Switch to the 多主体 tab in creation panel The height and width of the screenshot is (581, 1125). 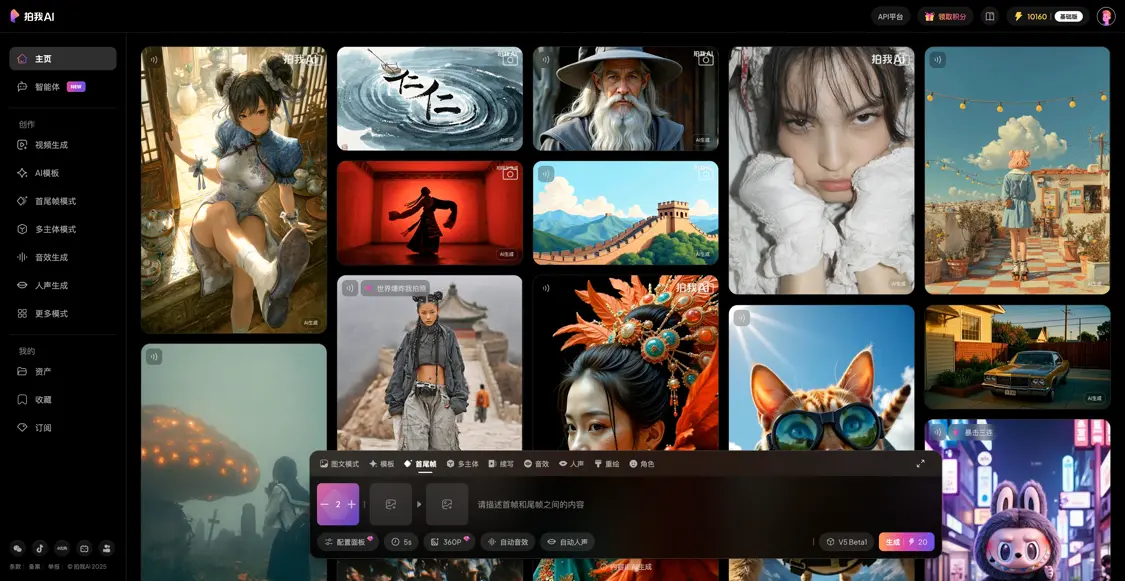[x=462, y=464]
